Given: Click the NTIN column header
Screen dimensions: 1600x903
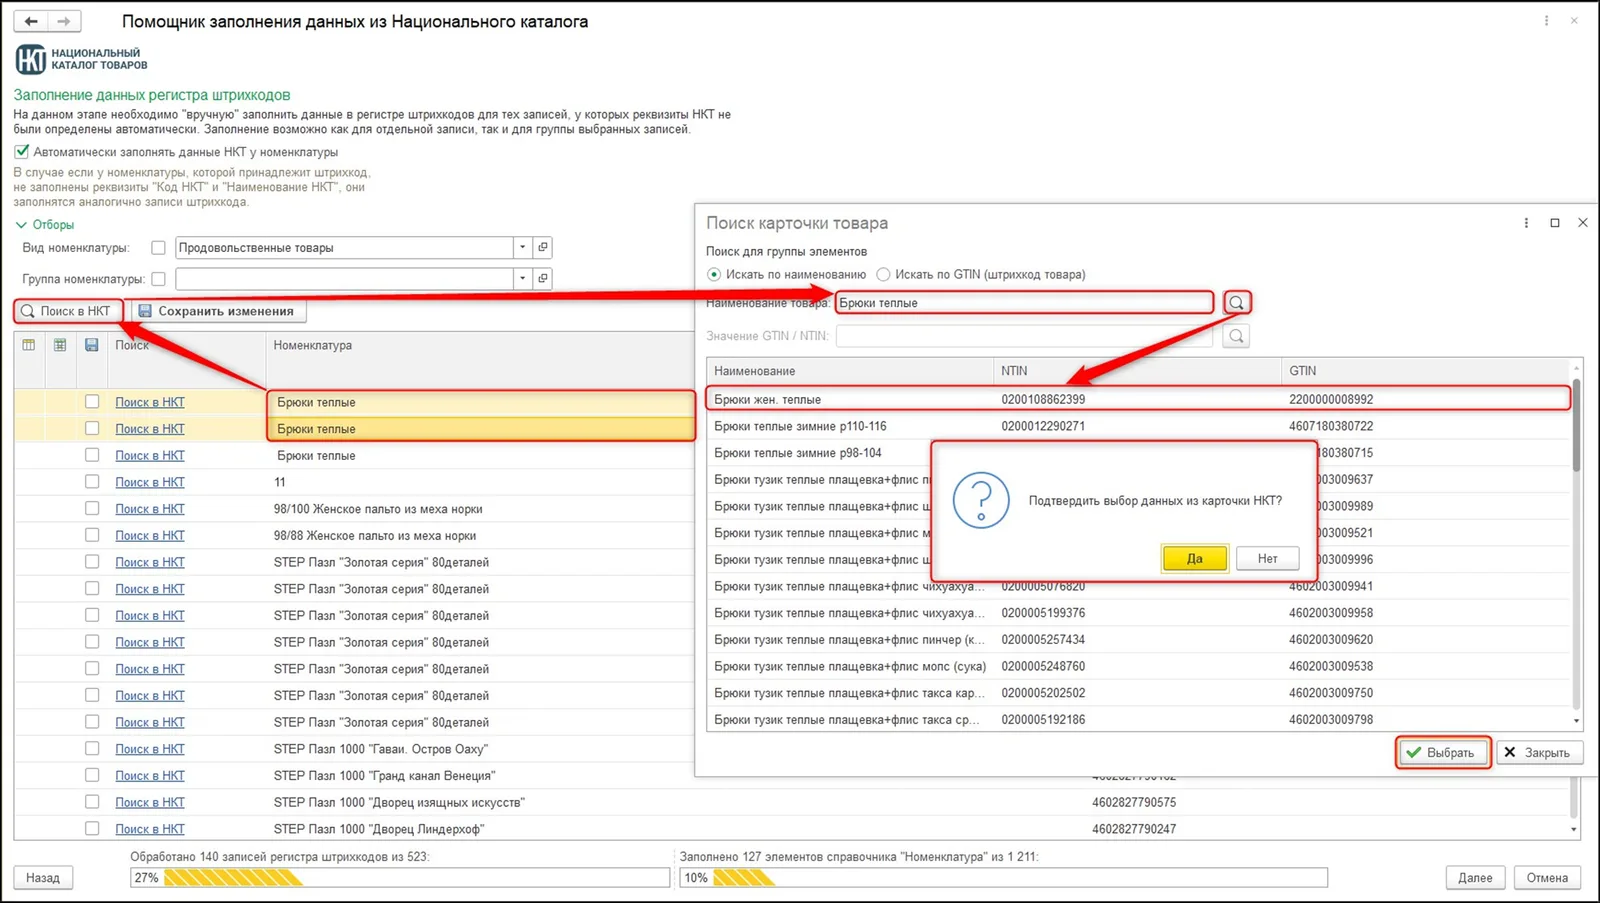Looking at the screenshot, I should pyautogui.click(x=1137, y=371).
